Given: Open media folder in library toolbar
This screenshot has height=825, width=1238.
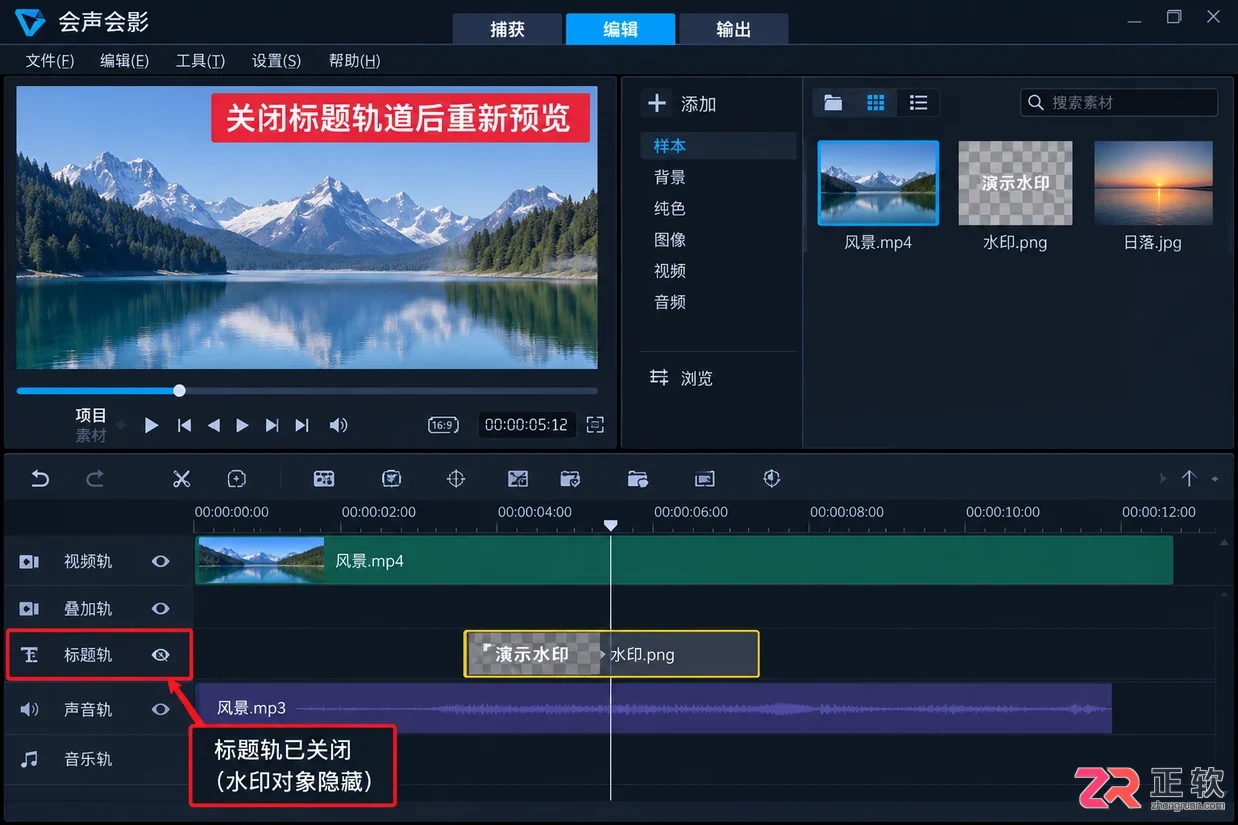Looking at the screenshot, I should (833, 103).
